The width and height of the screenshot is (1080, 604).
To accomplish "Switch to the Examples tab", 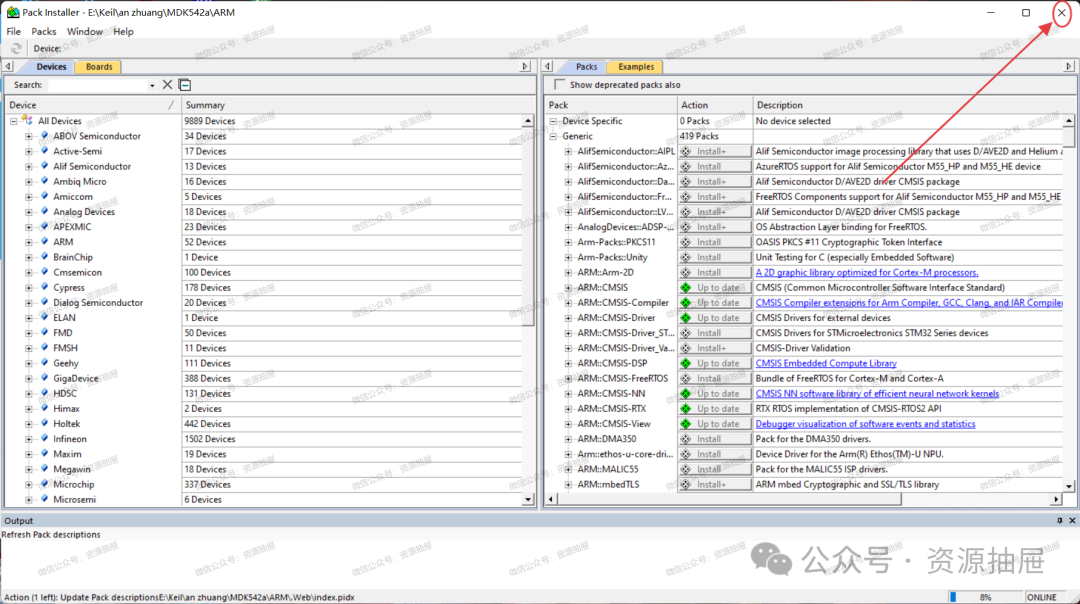I will pyautogui.click(x=636, y=67).
